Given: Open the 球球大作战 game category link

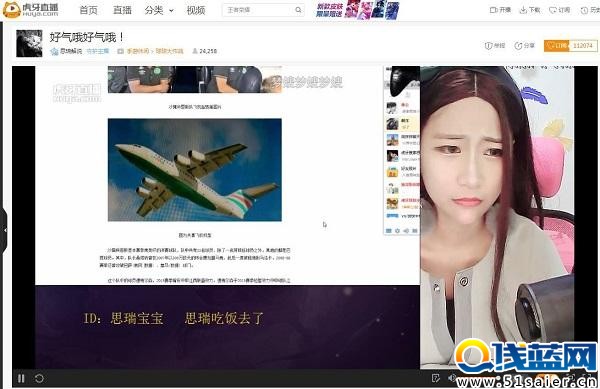Looking at the screenshot, I should point(169,51).
